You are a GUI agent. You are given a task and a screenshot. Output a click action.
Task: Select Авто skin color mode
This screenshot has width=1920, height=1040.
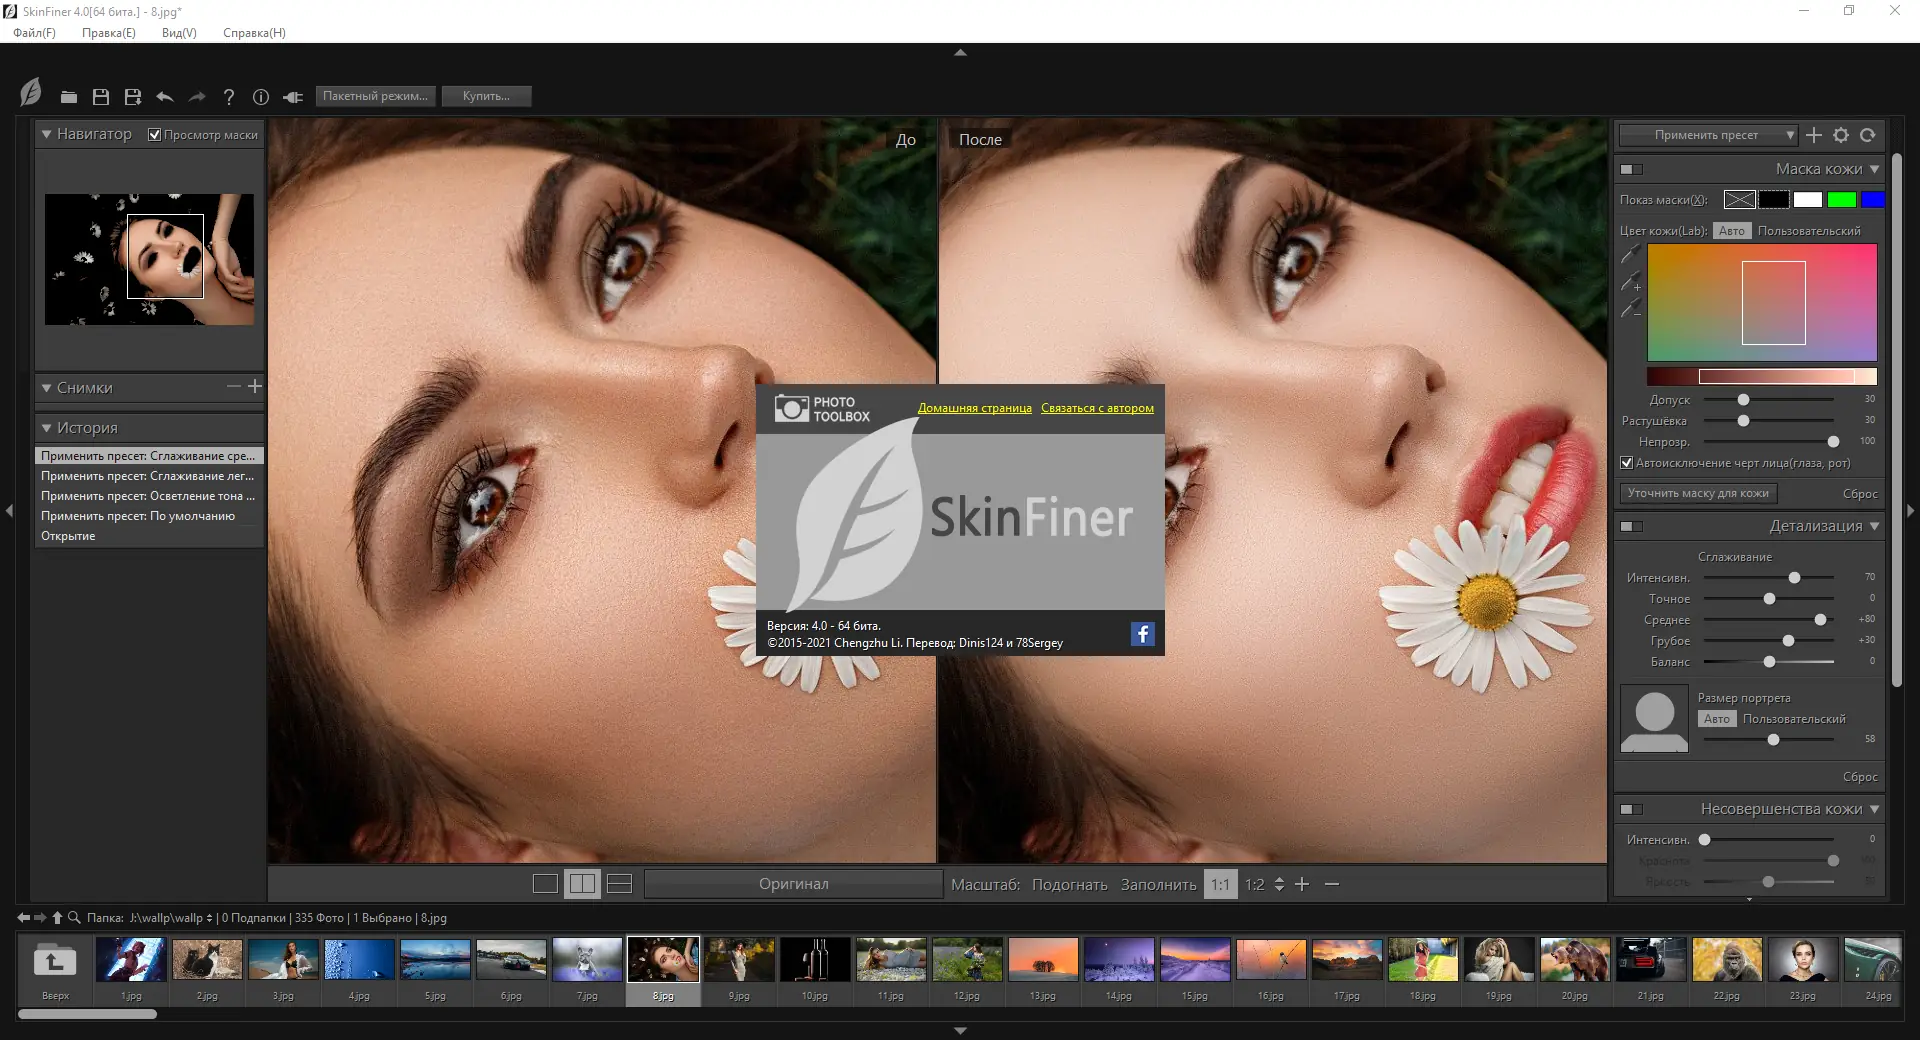1732,231
